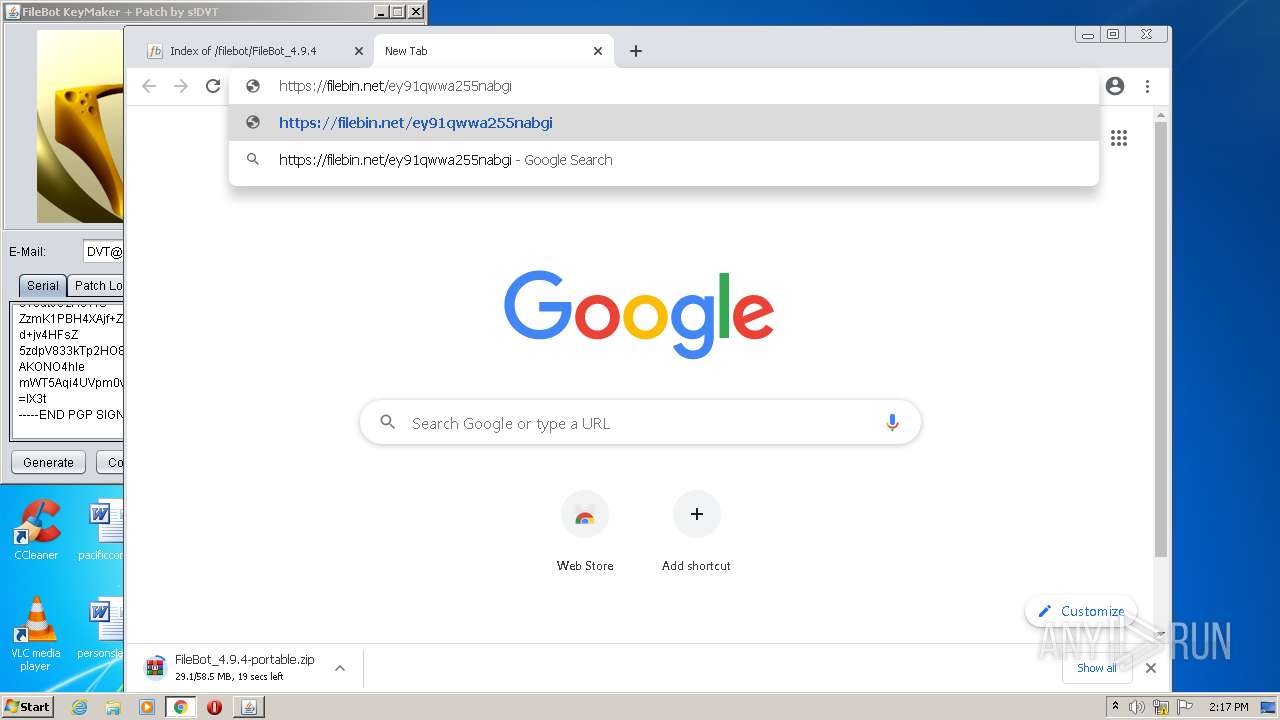The width and height of the screenshot is (1280, 720).
Task: Open the volume speaker tray icon
Action: pyautogui.click(x=1137, y=707)
